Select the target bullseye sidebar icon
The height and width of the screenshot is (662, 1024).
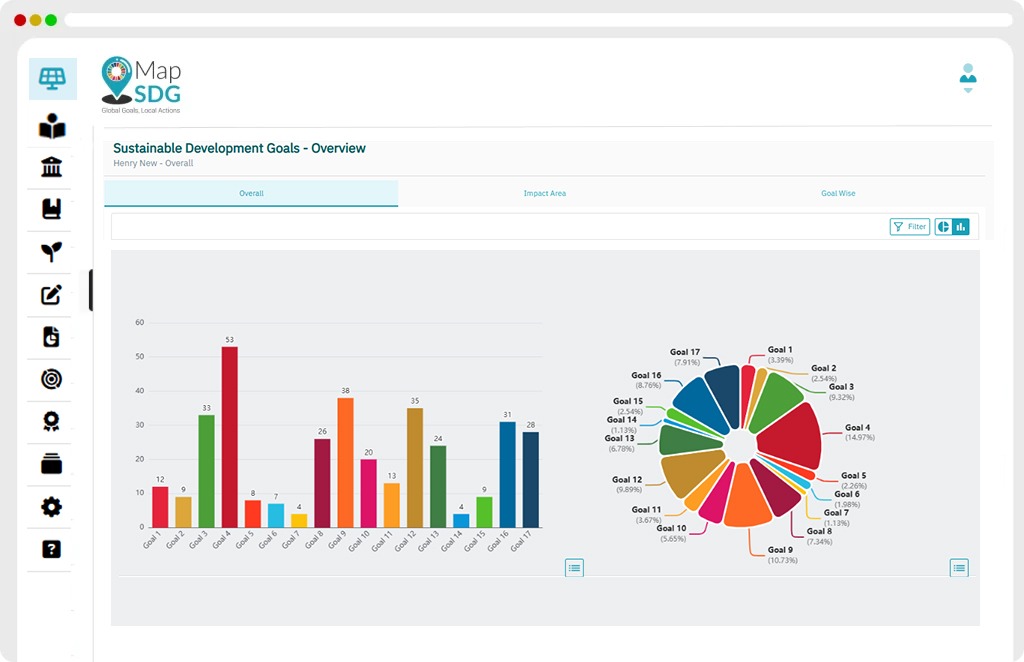tap(52, 379)
